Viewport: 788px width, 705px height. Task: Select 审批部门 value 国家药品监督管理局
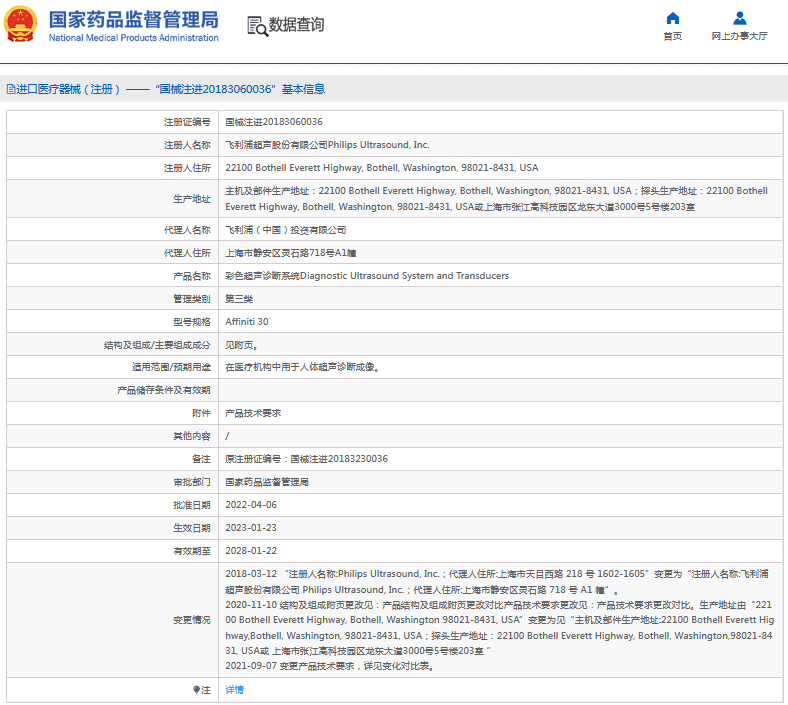[x=267, y=482]
